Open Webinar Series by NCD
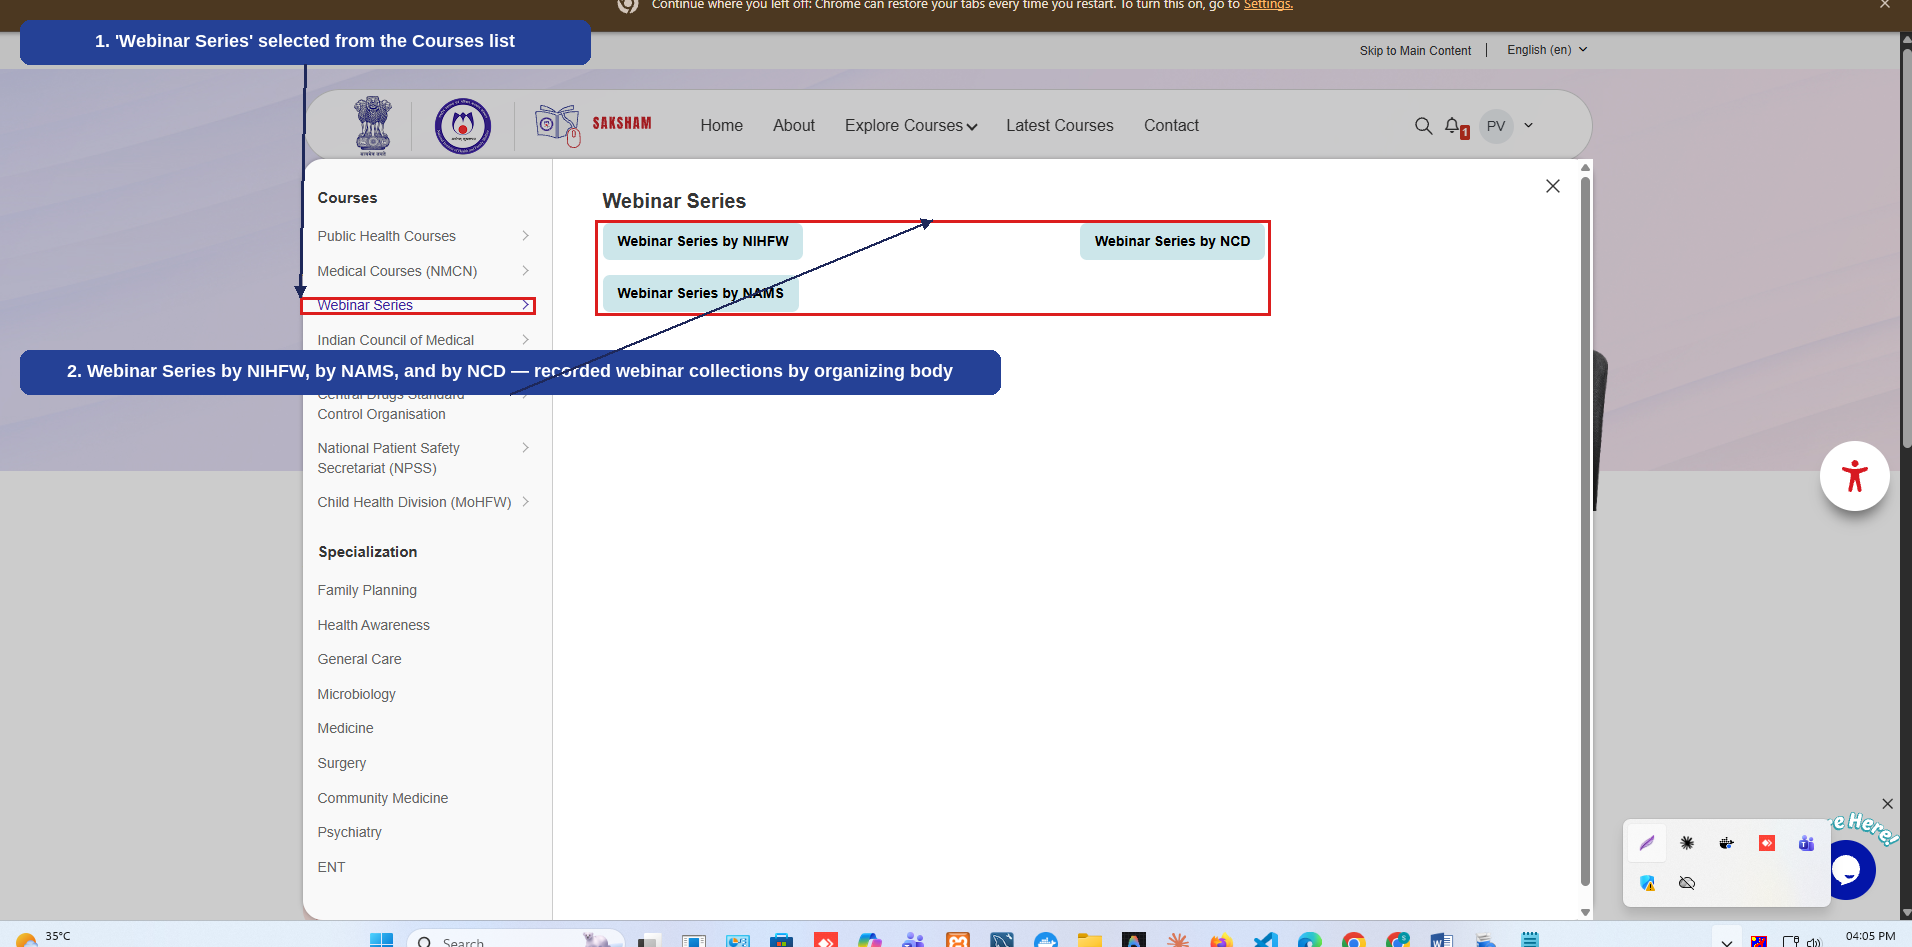Image resolution: width=1912 pixels, height=947 pixels. click(1172, 242)
